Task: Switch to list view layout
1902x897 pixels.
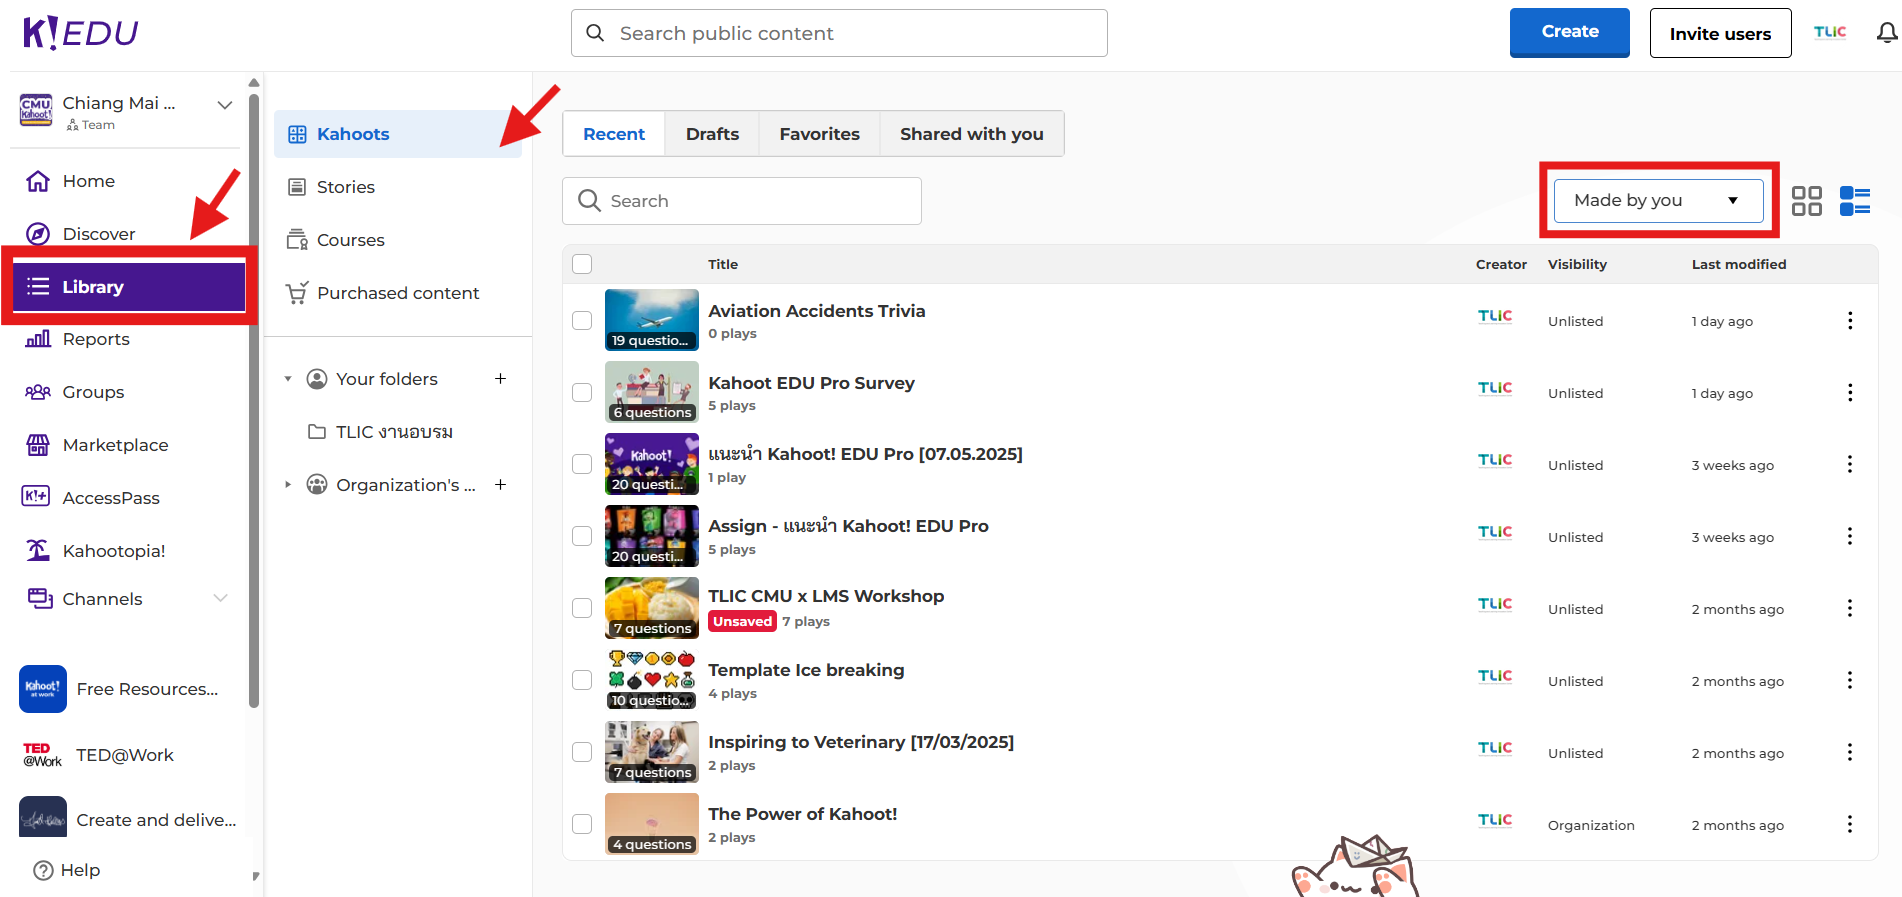Action: (1854, 201)
